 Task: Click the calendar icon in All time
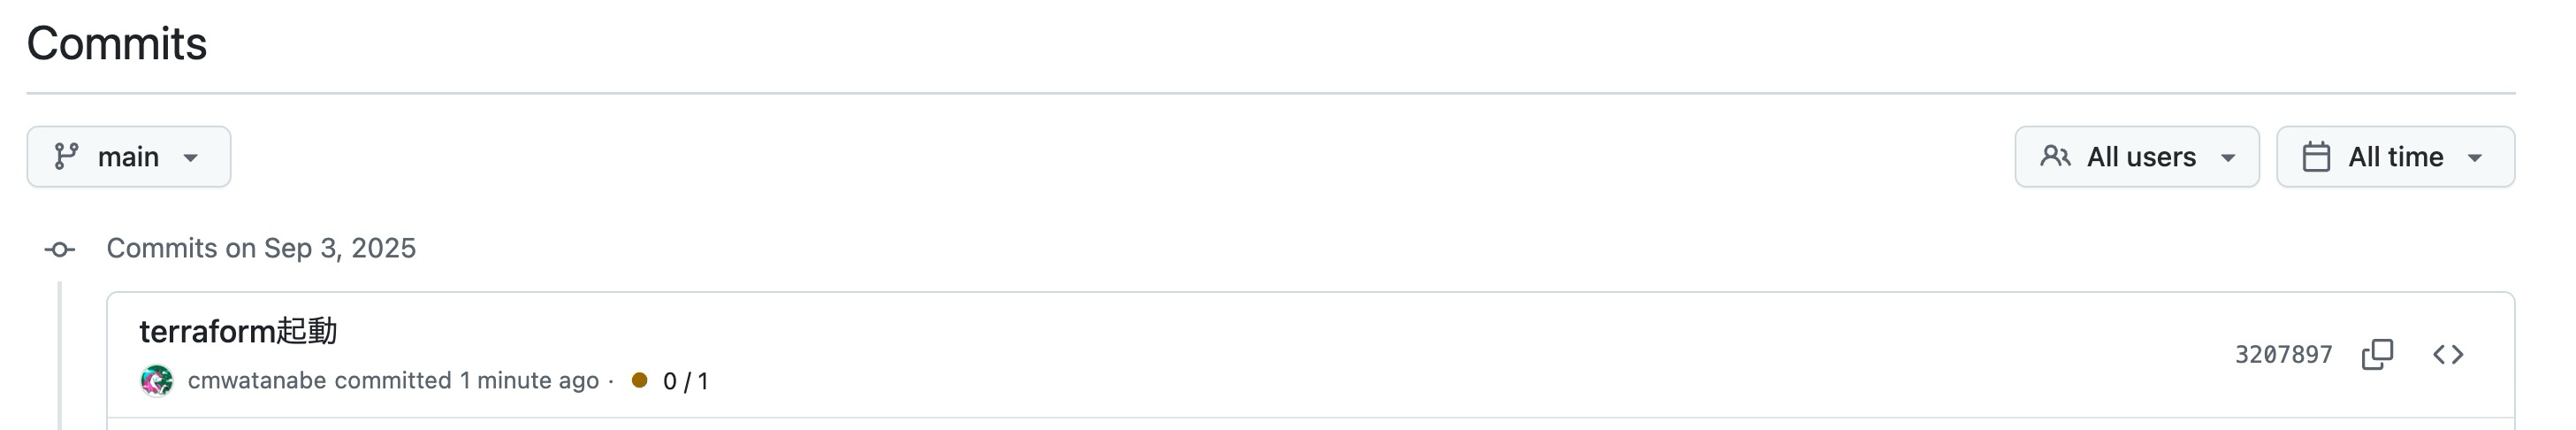[2317, 157]
